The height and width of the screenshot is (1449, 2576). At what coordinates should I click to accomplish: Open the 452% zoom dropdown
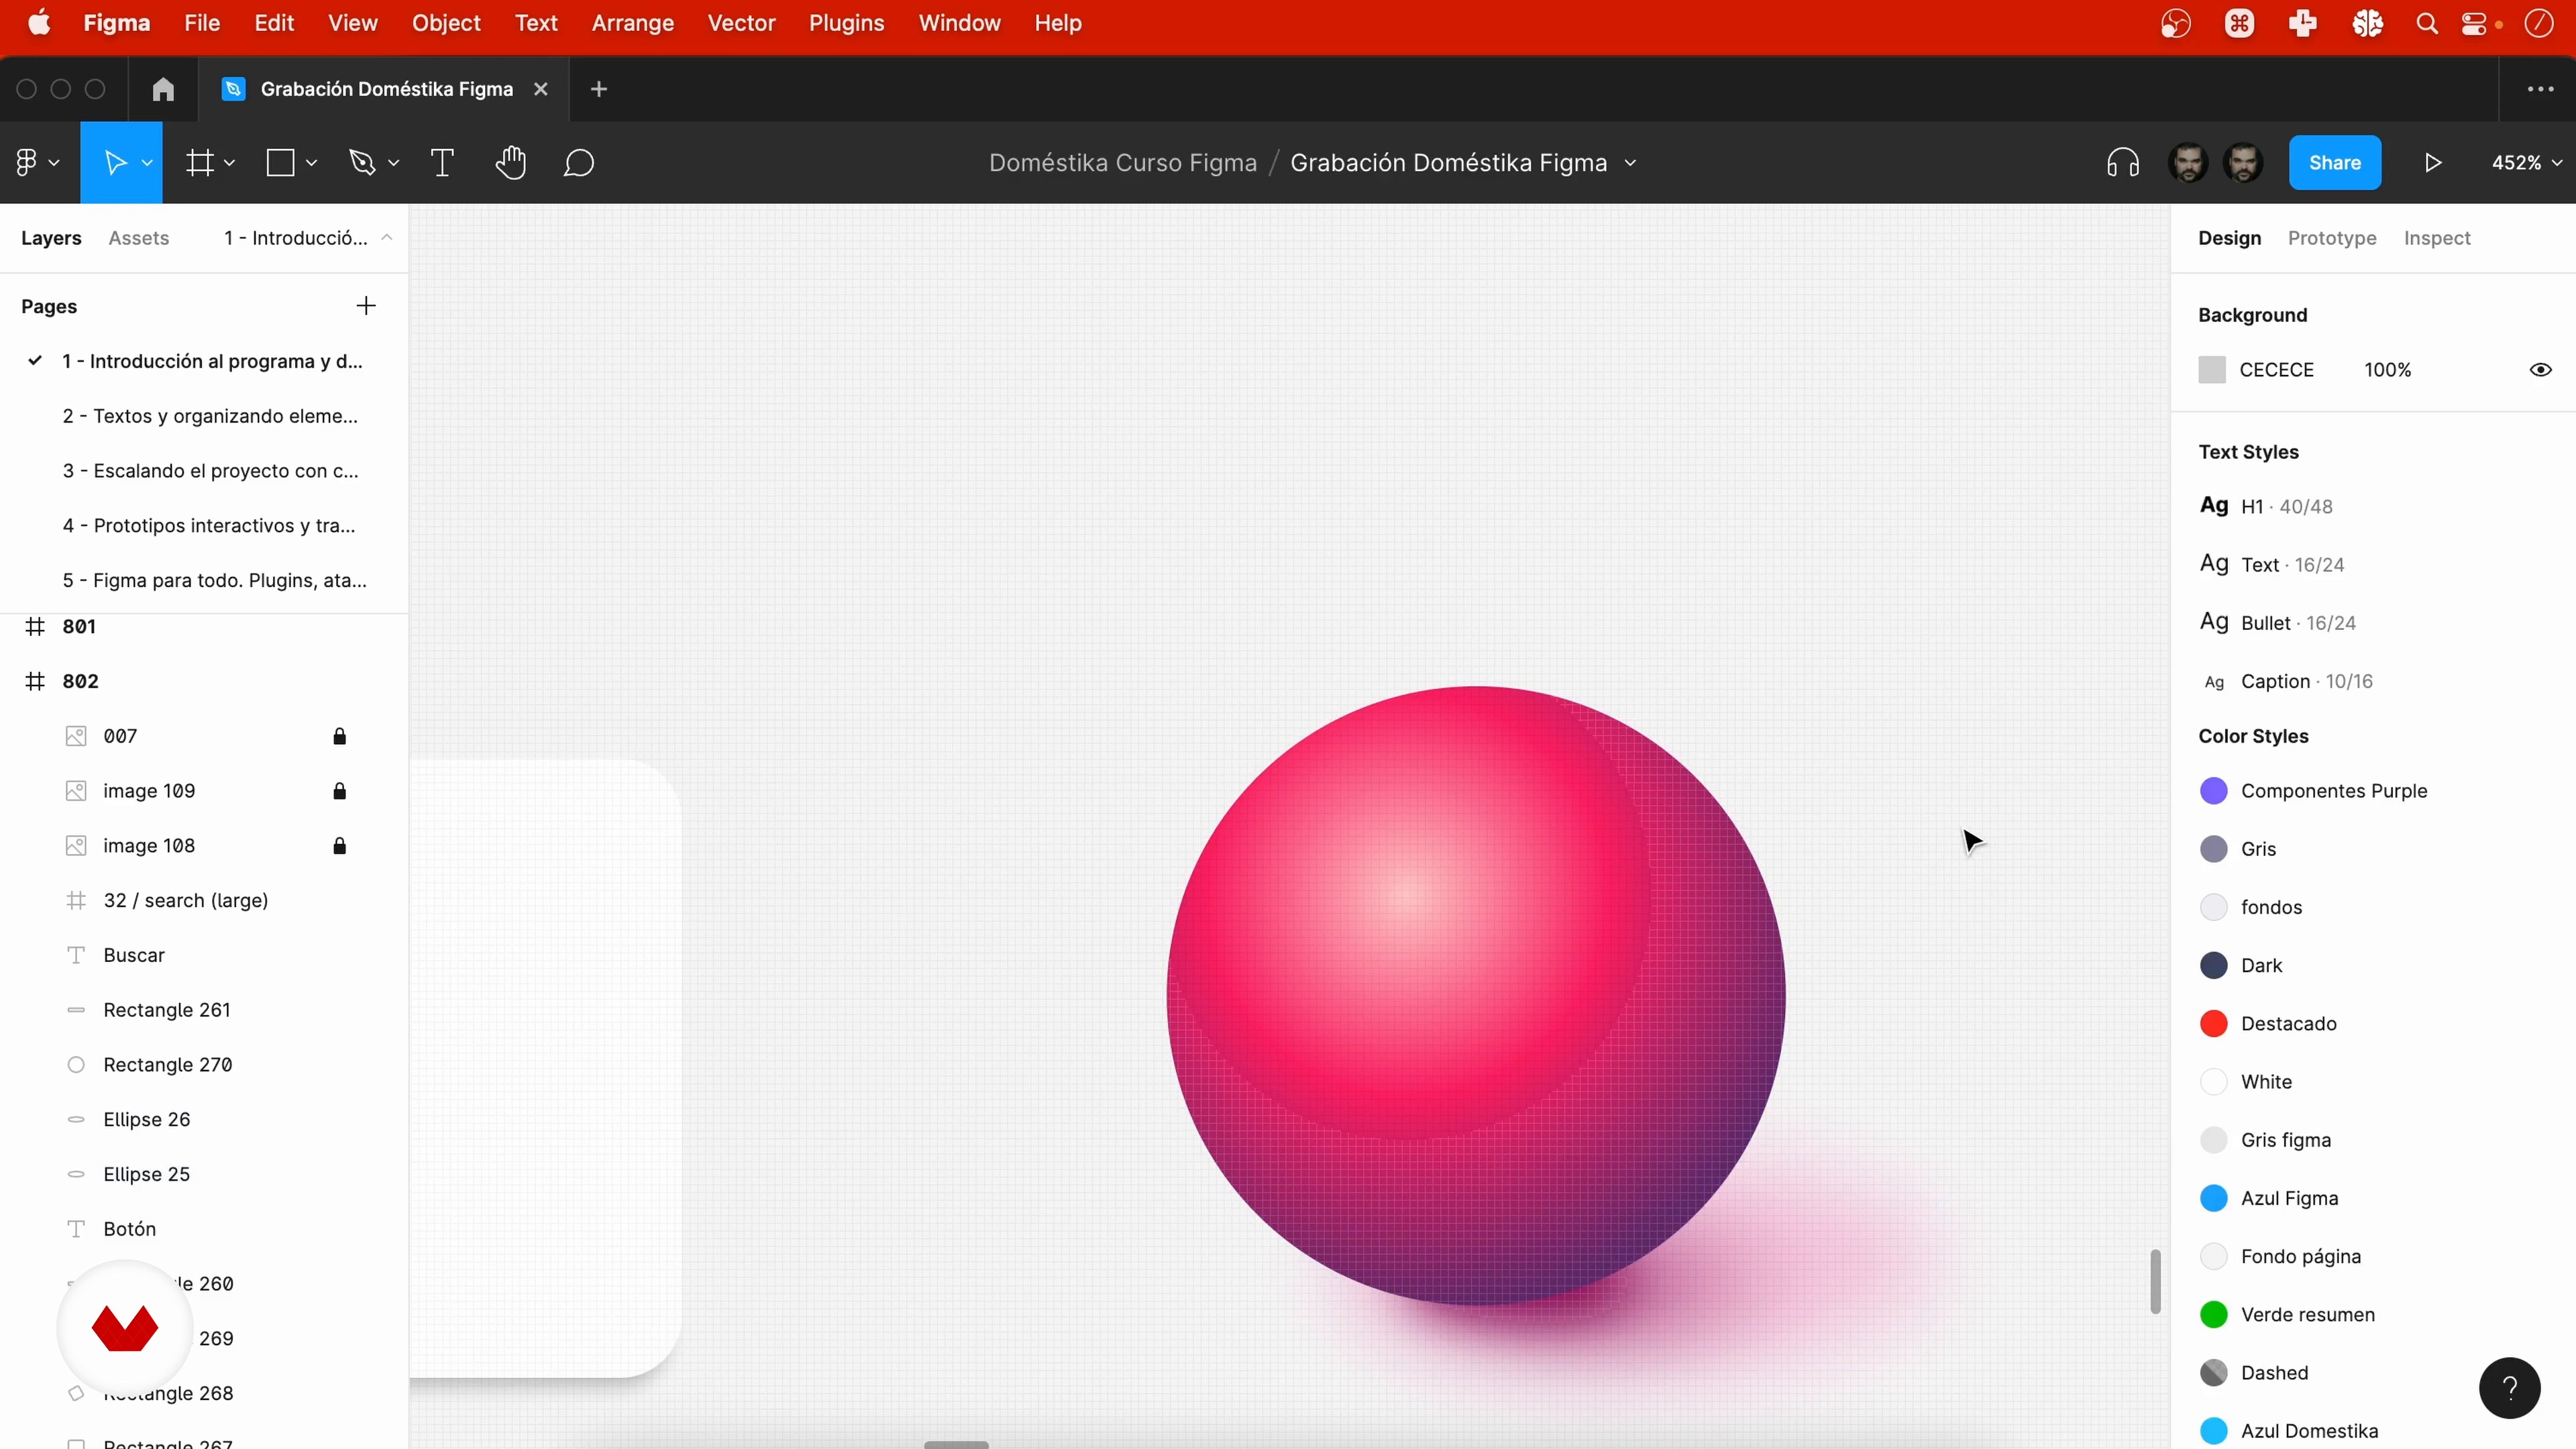coord(2526,162)
